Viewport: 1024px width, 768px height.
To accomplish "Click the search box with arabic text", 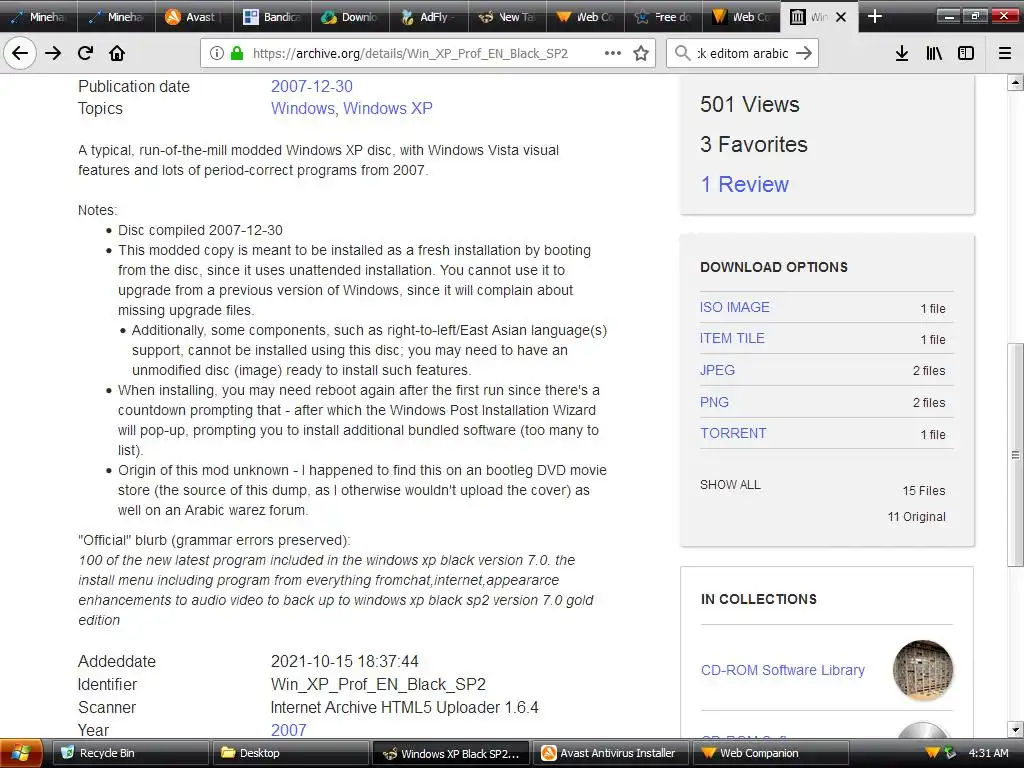I will point(743,53).
